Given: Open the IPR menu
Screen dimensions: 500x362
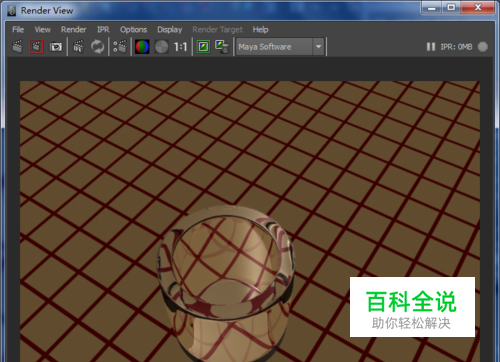Looking at the screenshot, I should 103,30.
